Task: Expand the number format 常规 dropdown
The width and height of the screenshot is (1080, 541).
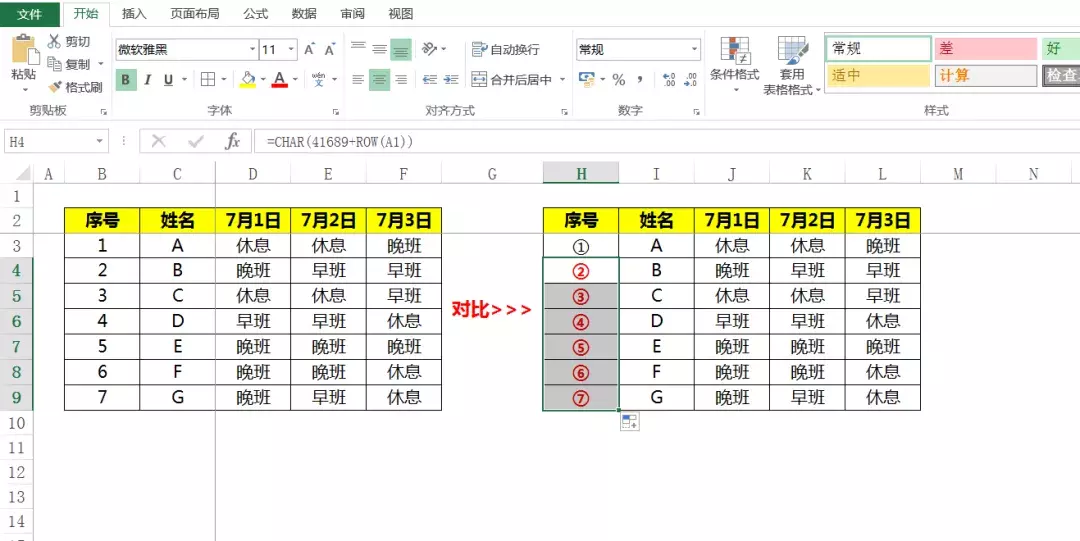Action: (x=694, y=50)
